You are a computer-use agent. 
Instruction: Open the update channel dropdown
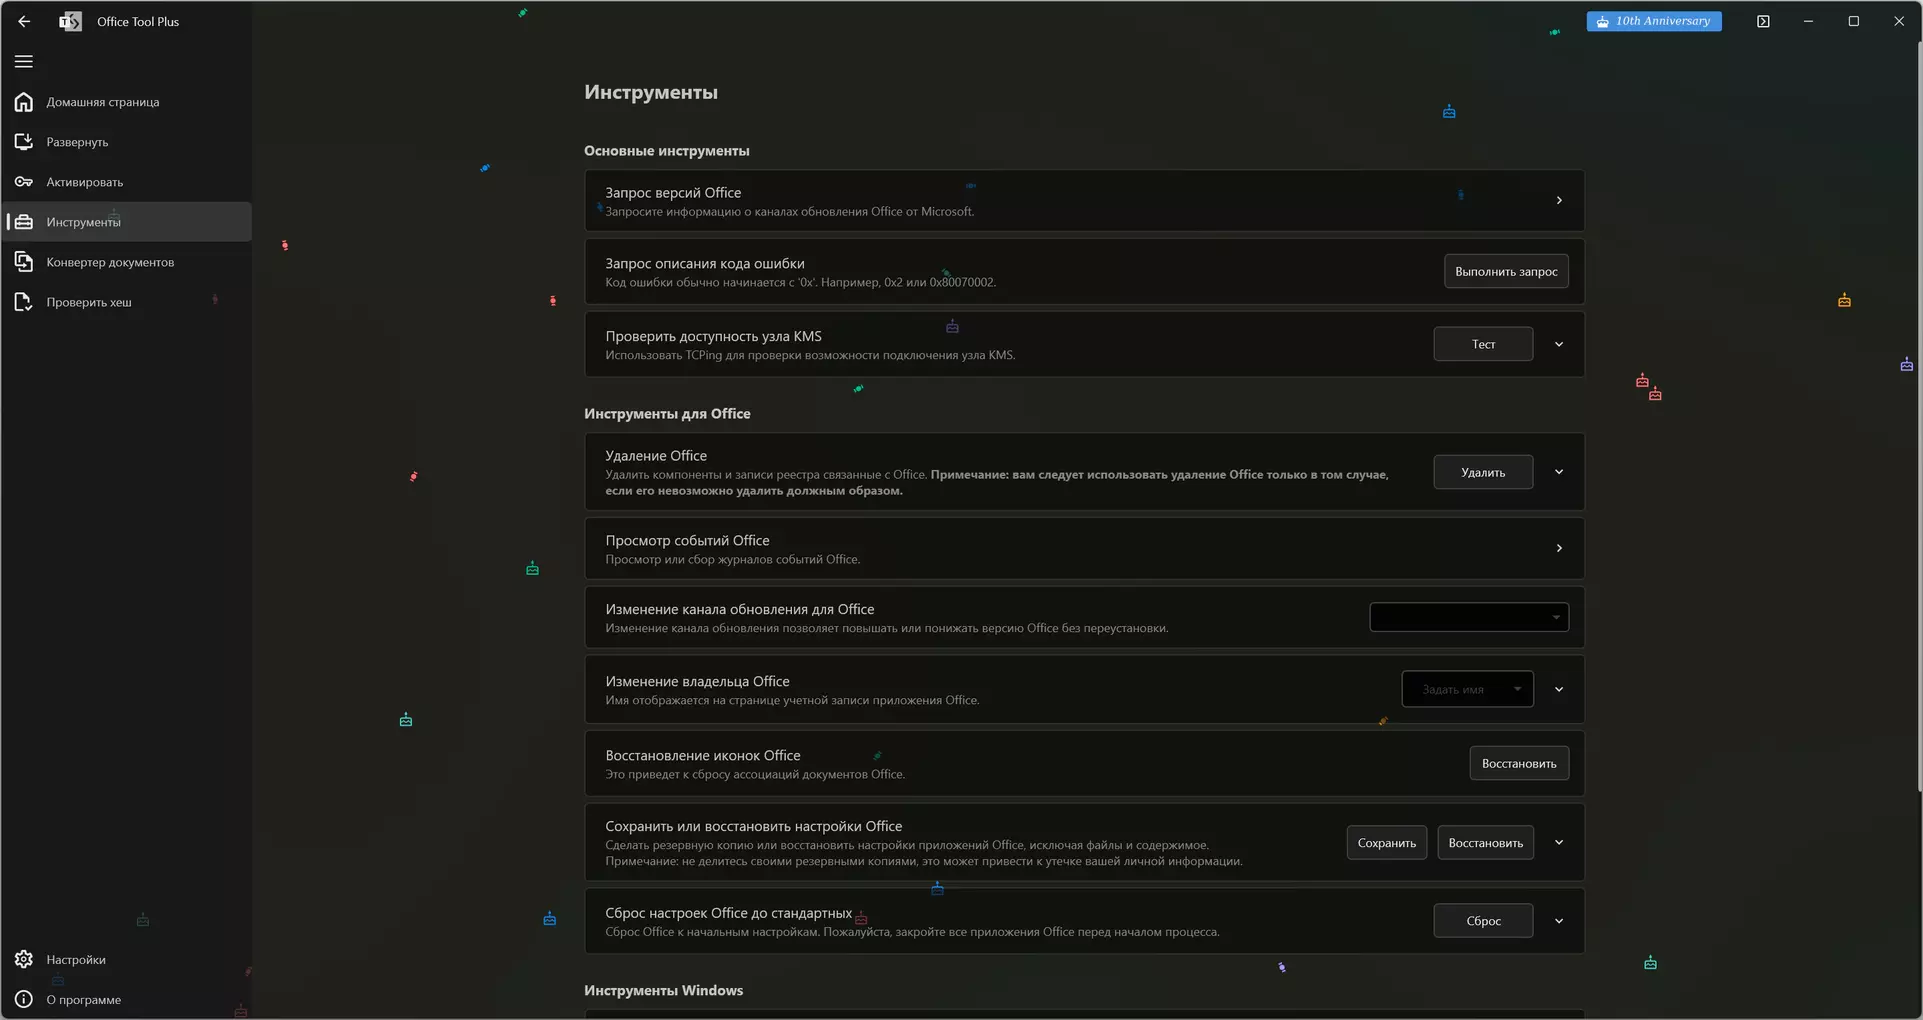pyautogui.click(x=1469, y=617)
